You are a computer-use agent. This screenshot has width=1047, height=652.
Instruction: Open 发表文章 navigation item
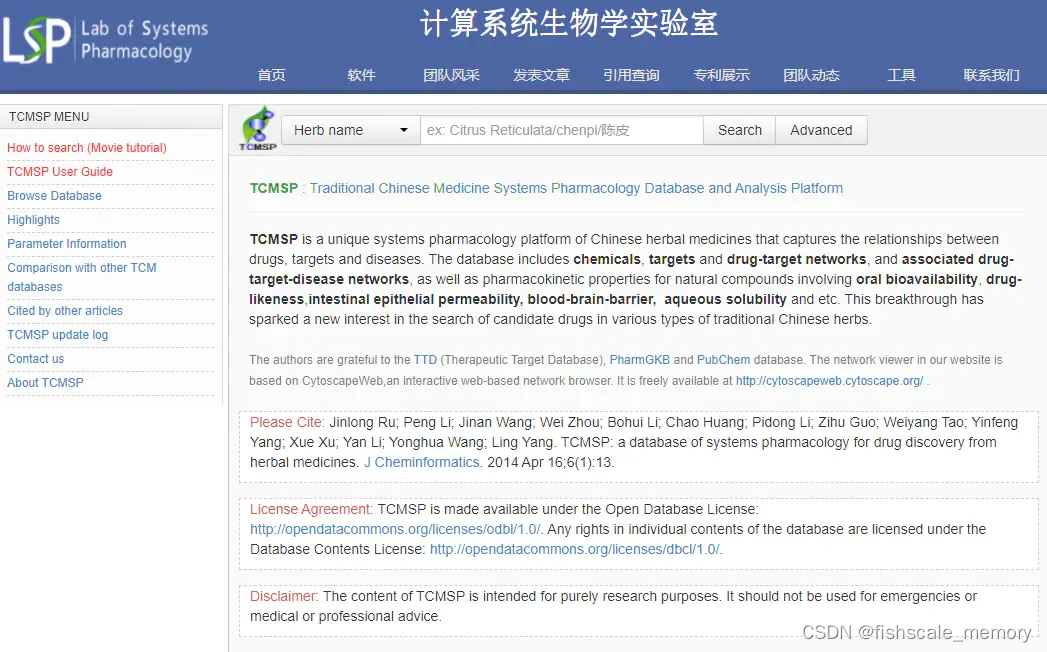[542, 75]
